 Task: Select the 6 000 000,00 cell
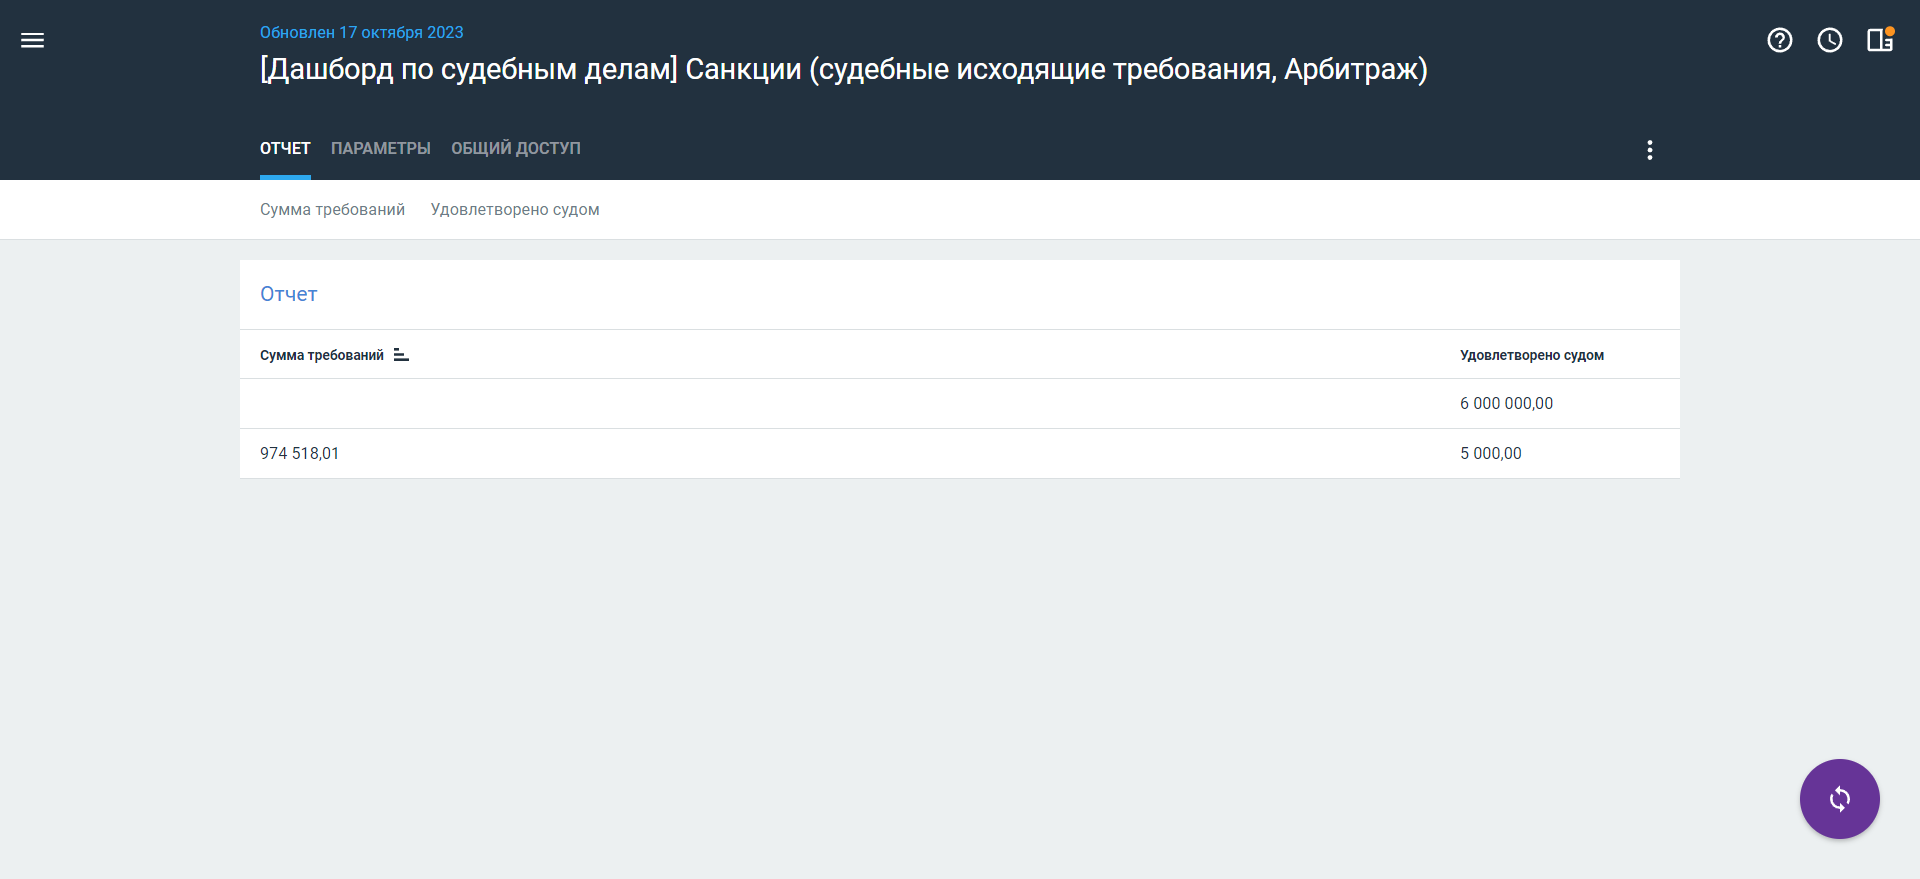tap(1506, 403)
